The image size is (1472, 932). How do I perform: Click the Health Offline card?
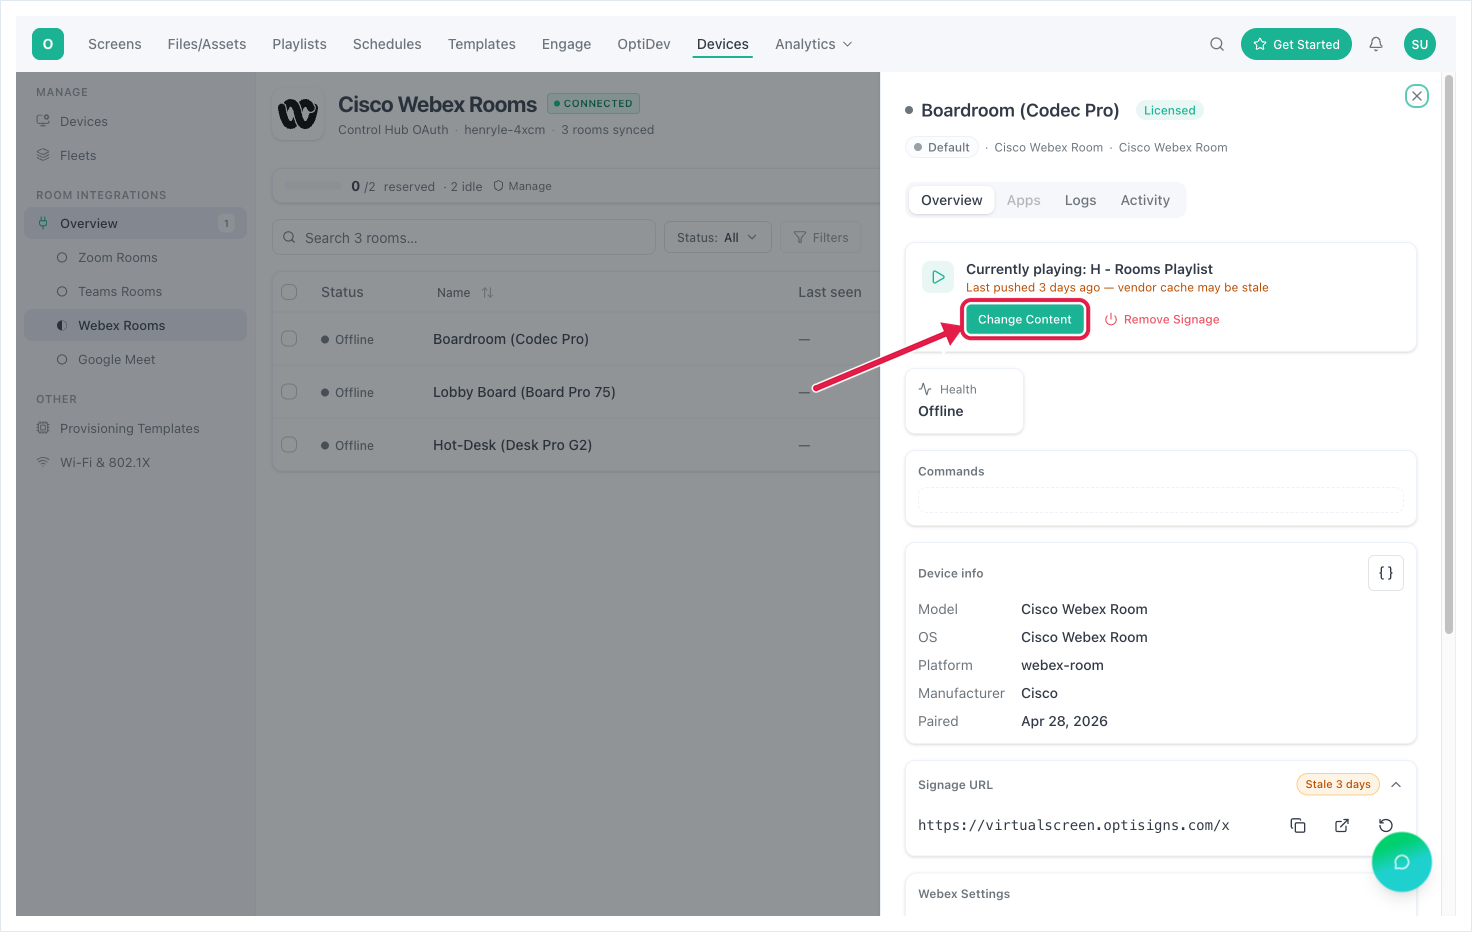964,401
